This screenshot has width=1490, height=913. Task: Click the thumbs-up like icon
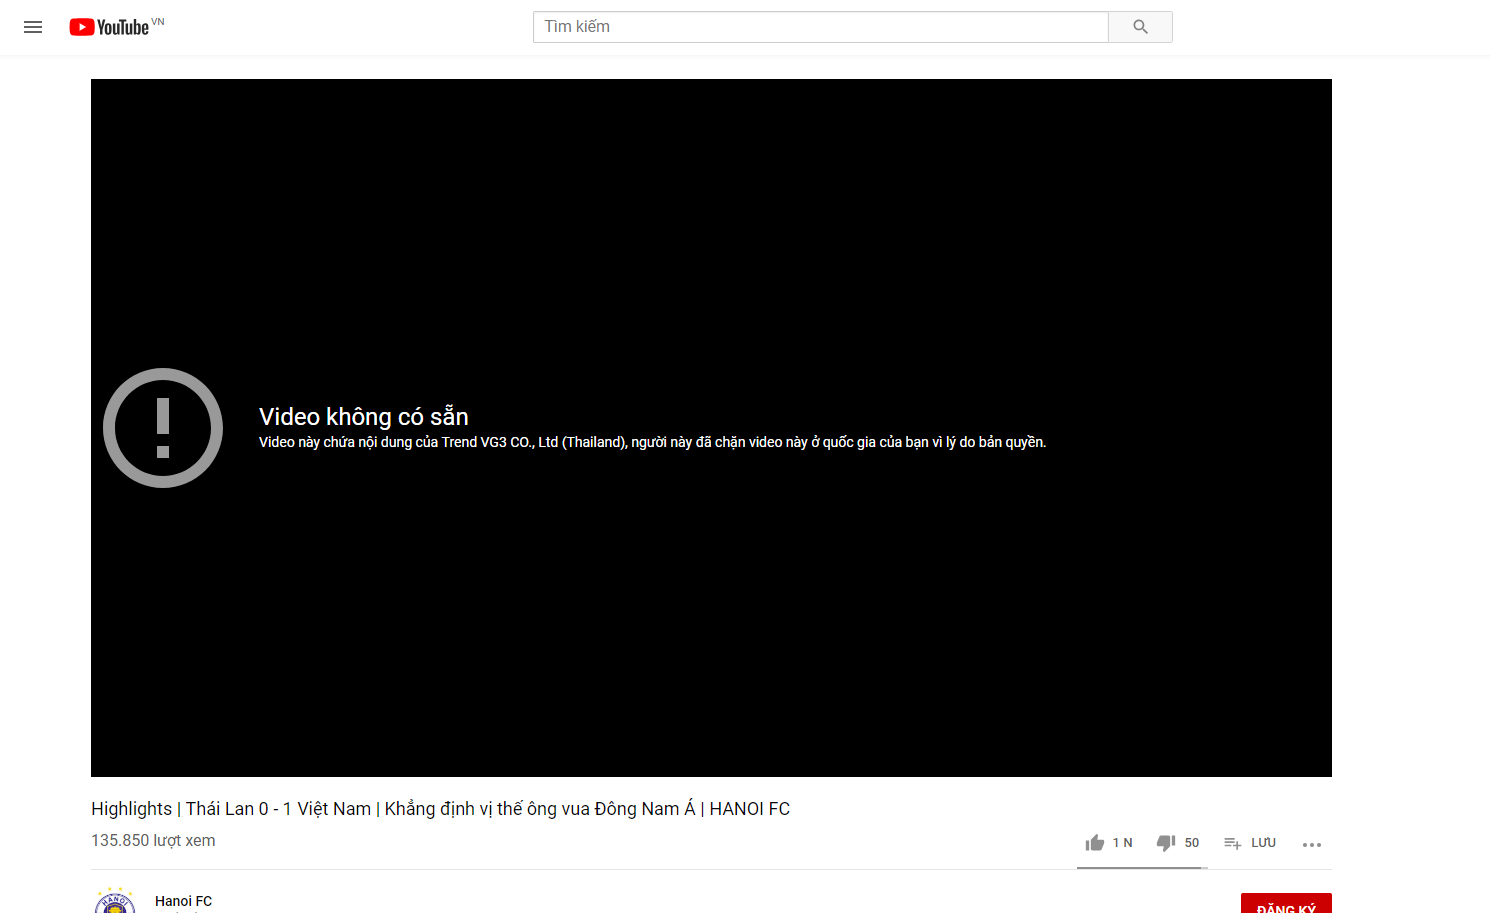click(x=1095, y=842)
